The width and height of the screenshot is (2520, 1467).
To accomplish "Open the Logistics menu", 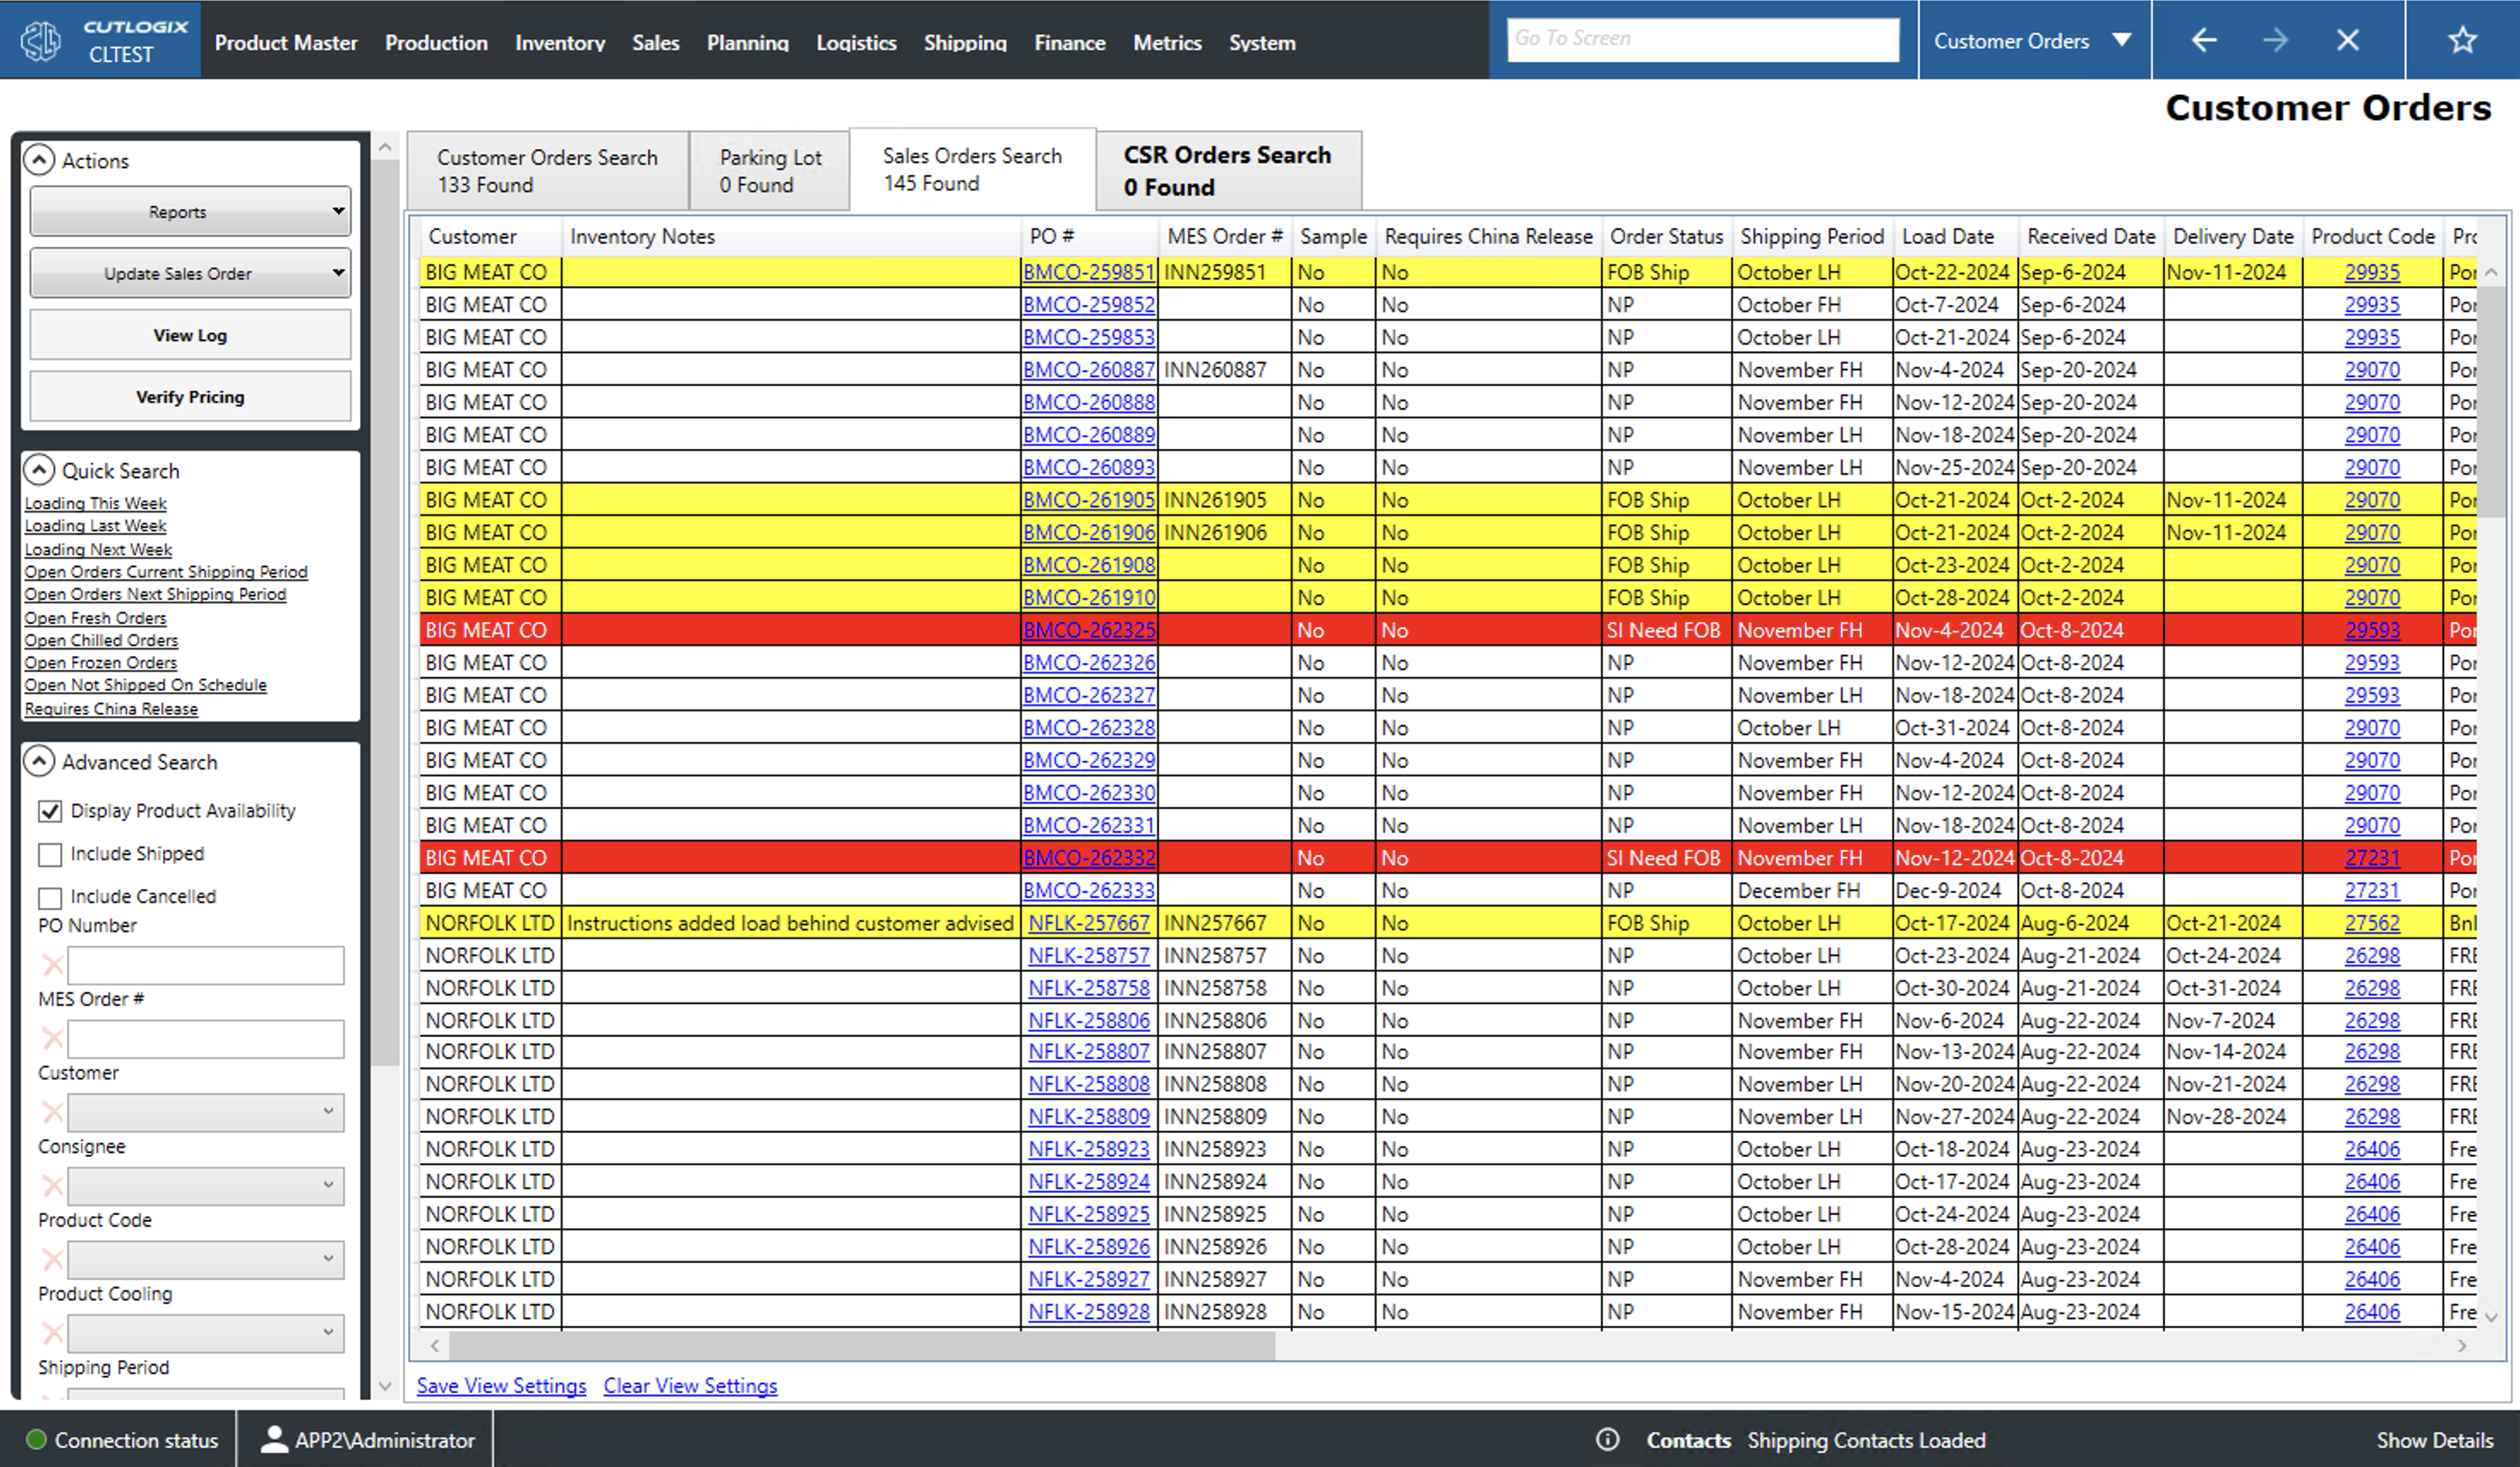I will (x=855, y=43).
